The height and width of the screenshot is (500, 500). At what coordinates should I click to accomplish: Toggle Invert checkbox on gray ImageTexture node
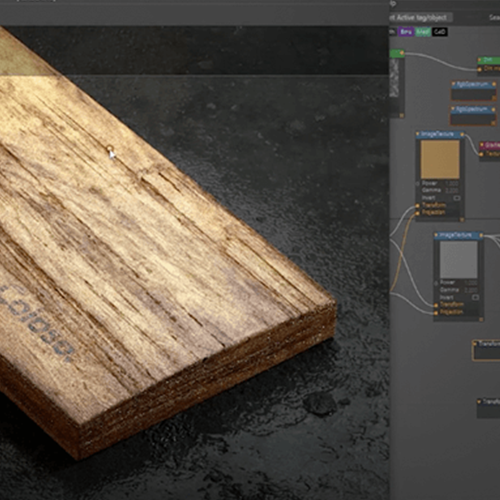(476, 297)
